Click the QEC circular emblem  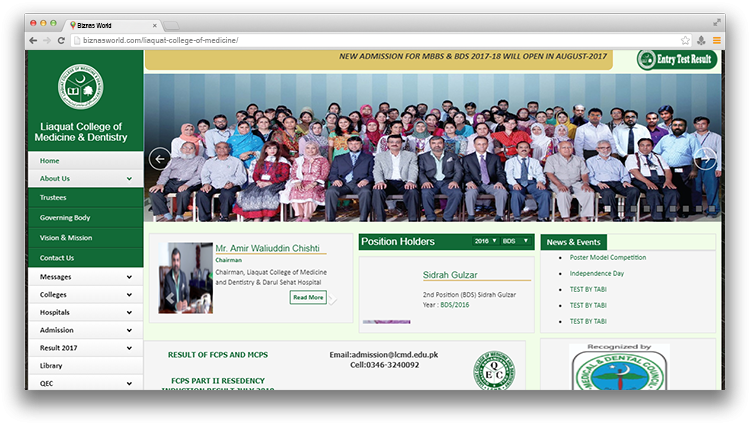tap(492, 370)
